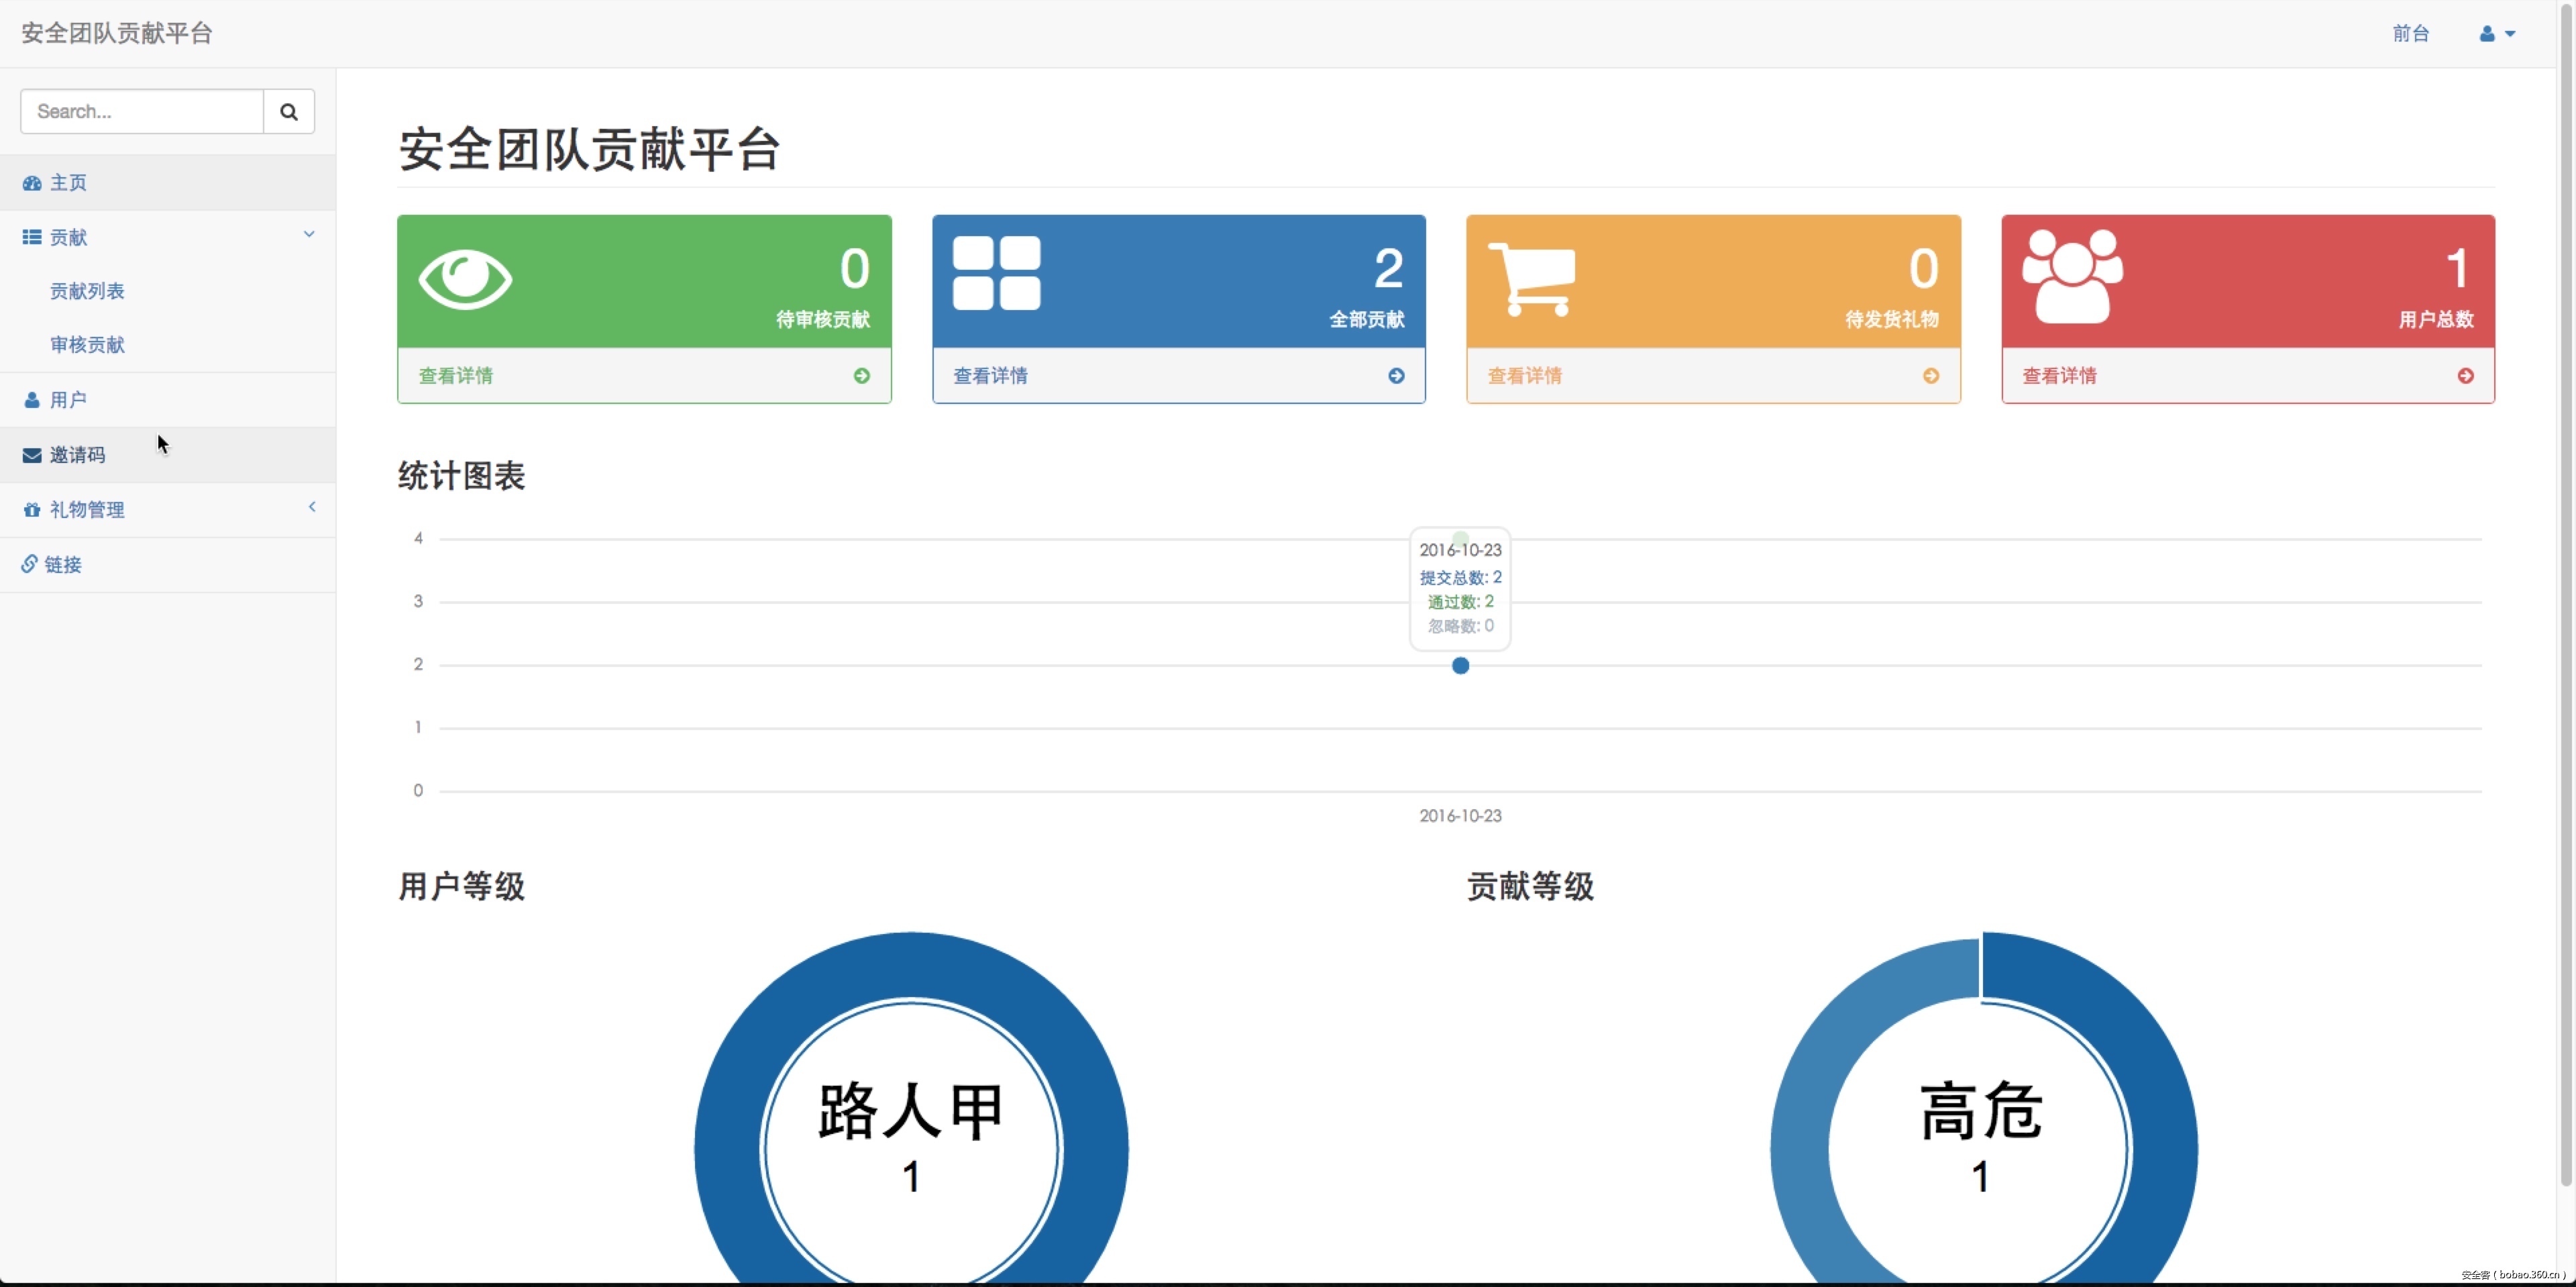
Task: Open 查看详情 on the 用户总数 card
Action: click(x=2060, y=375)
